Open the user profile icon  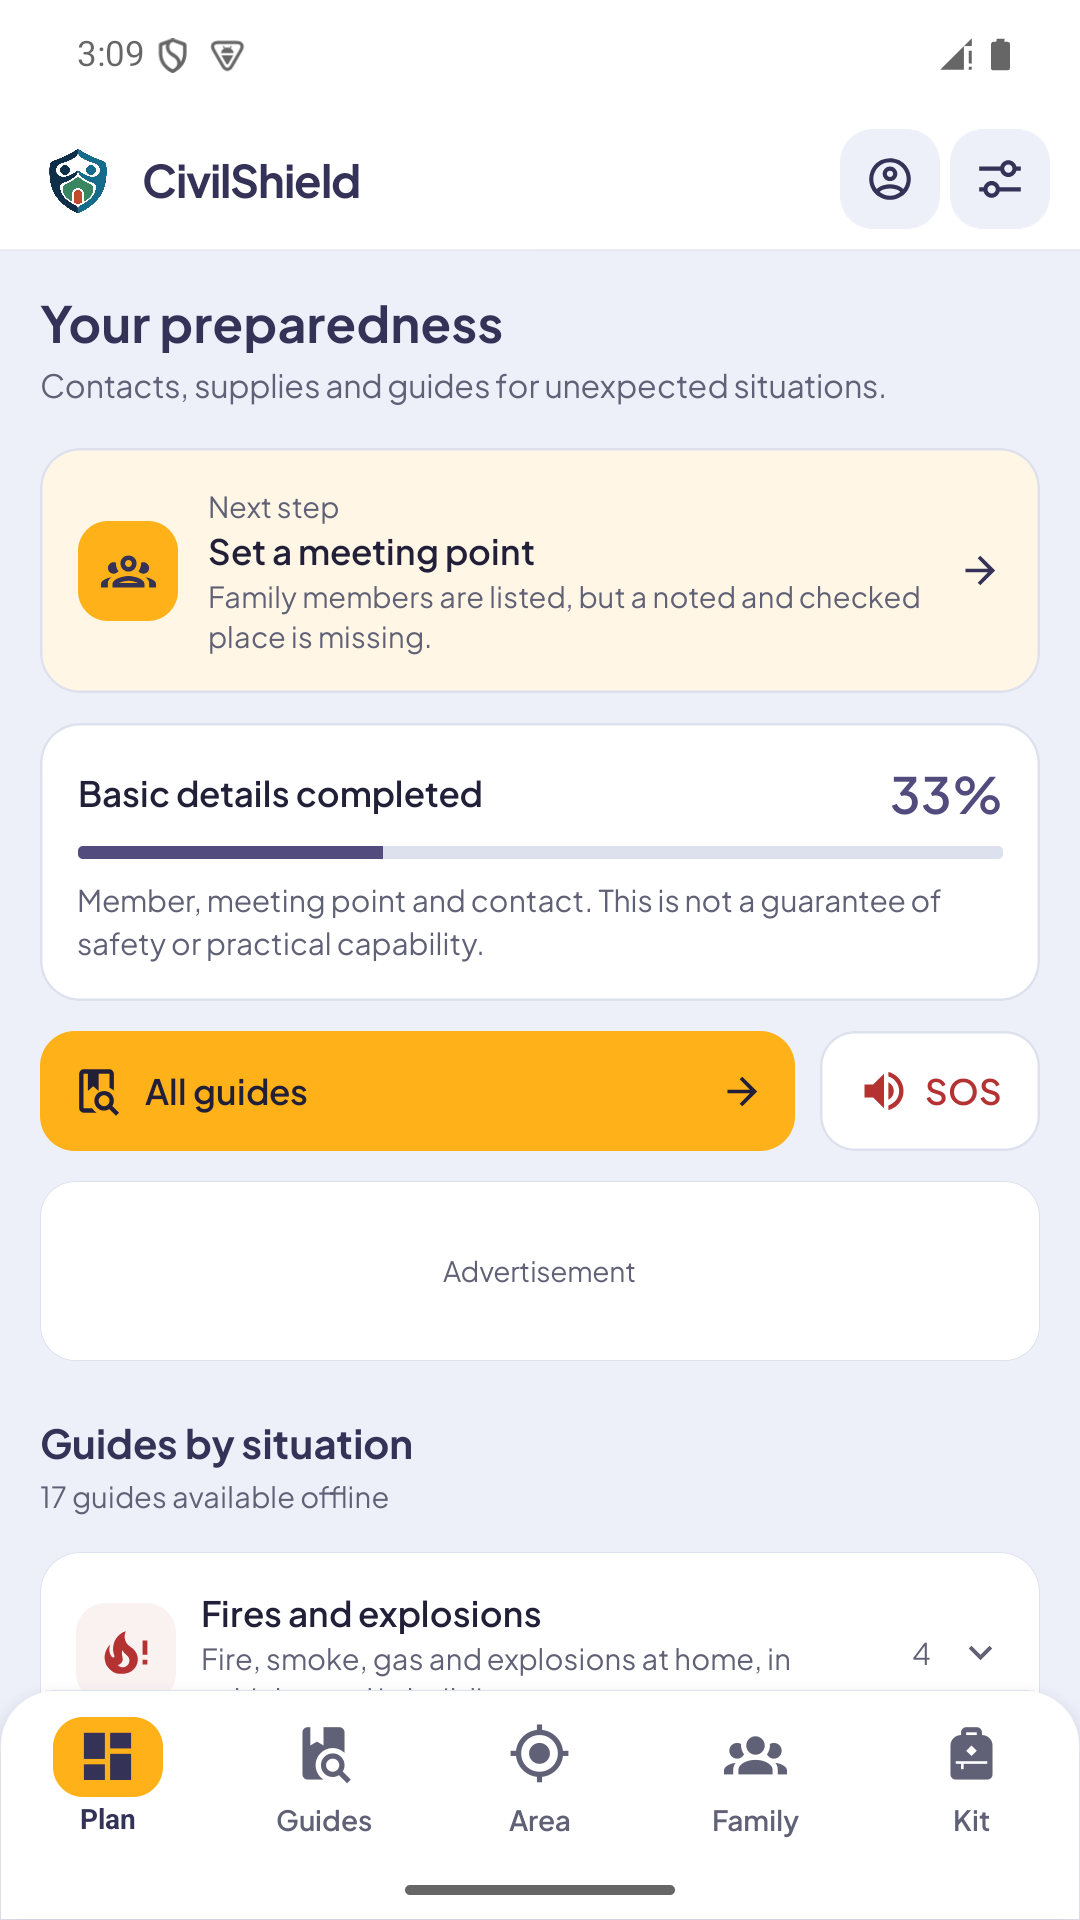tap(889, 179)
